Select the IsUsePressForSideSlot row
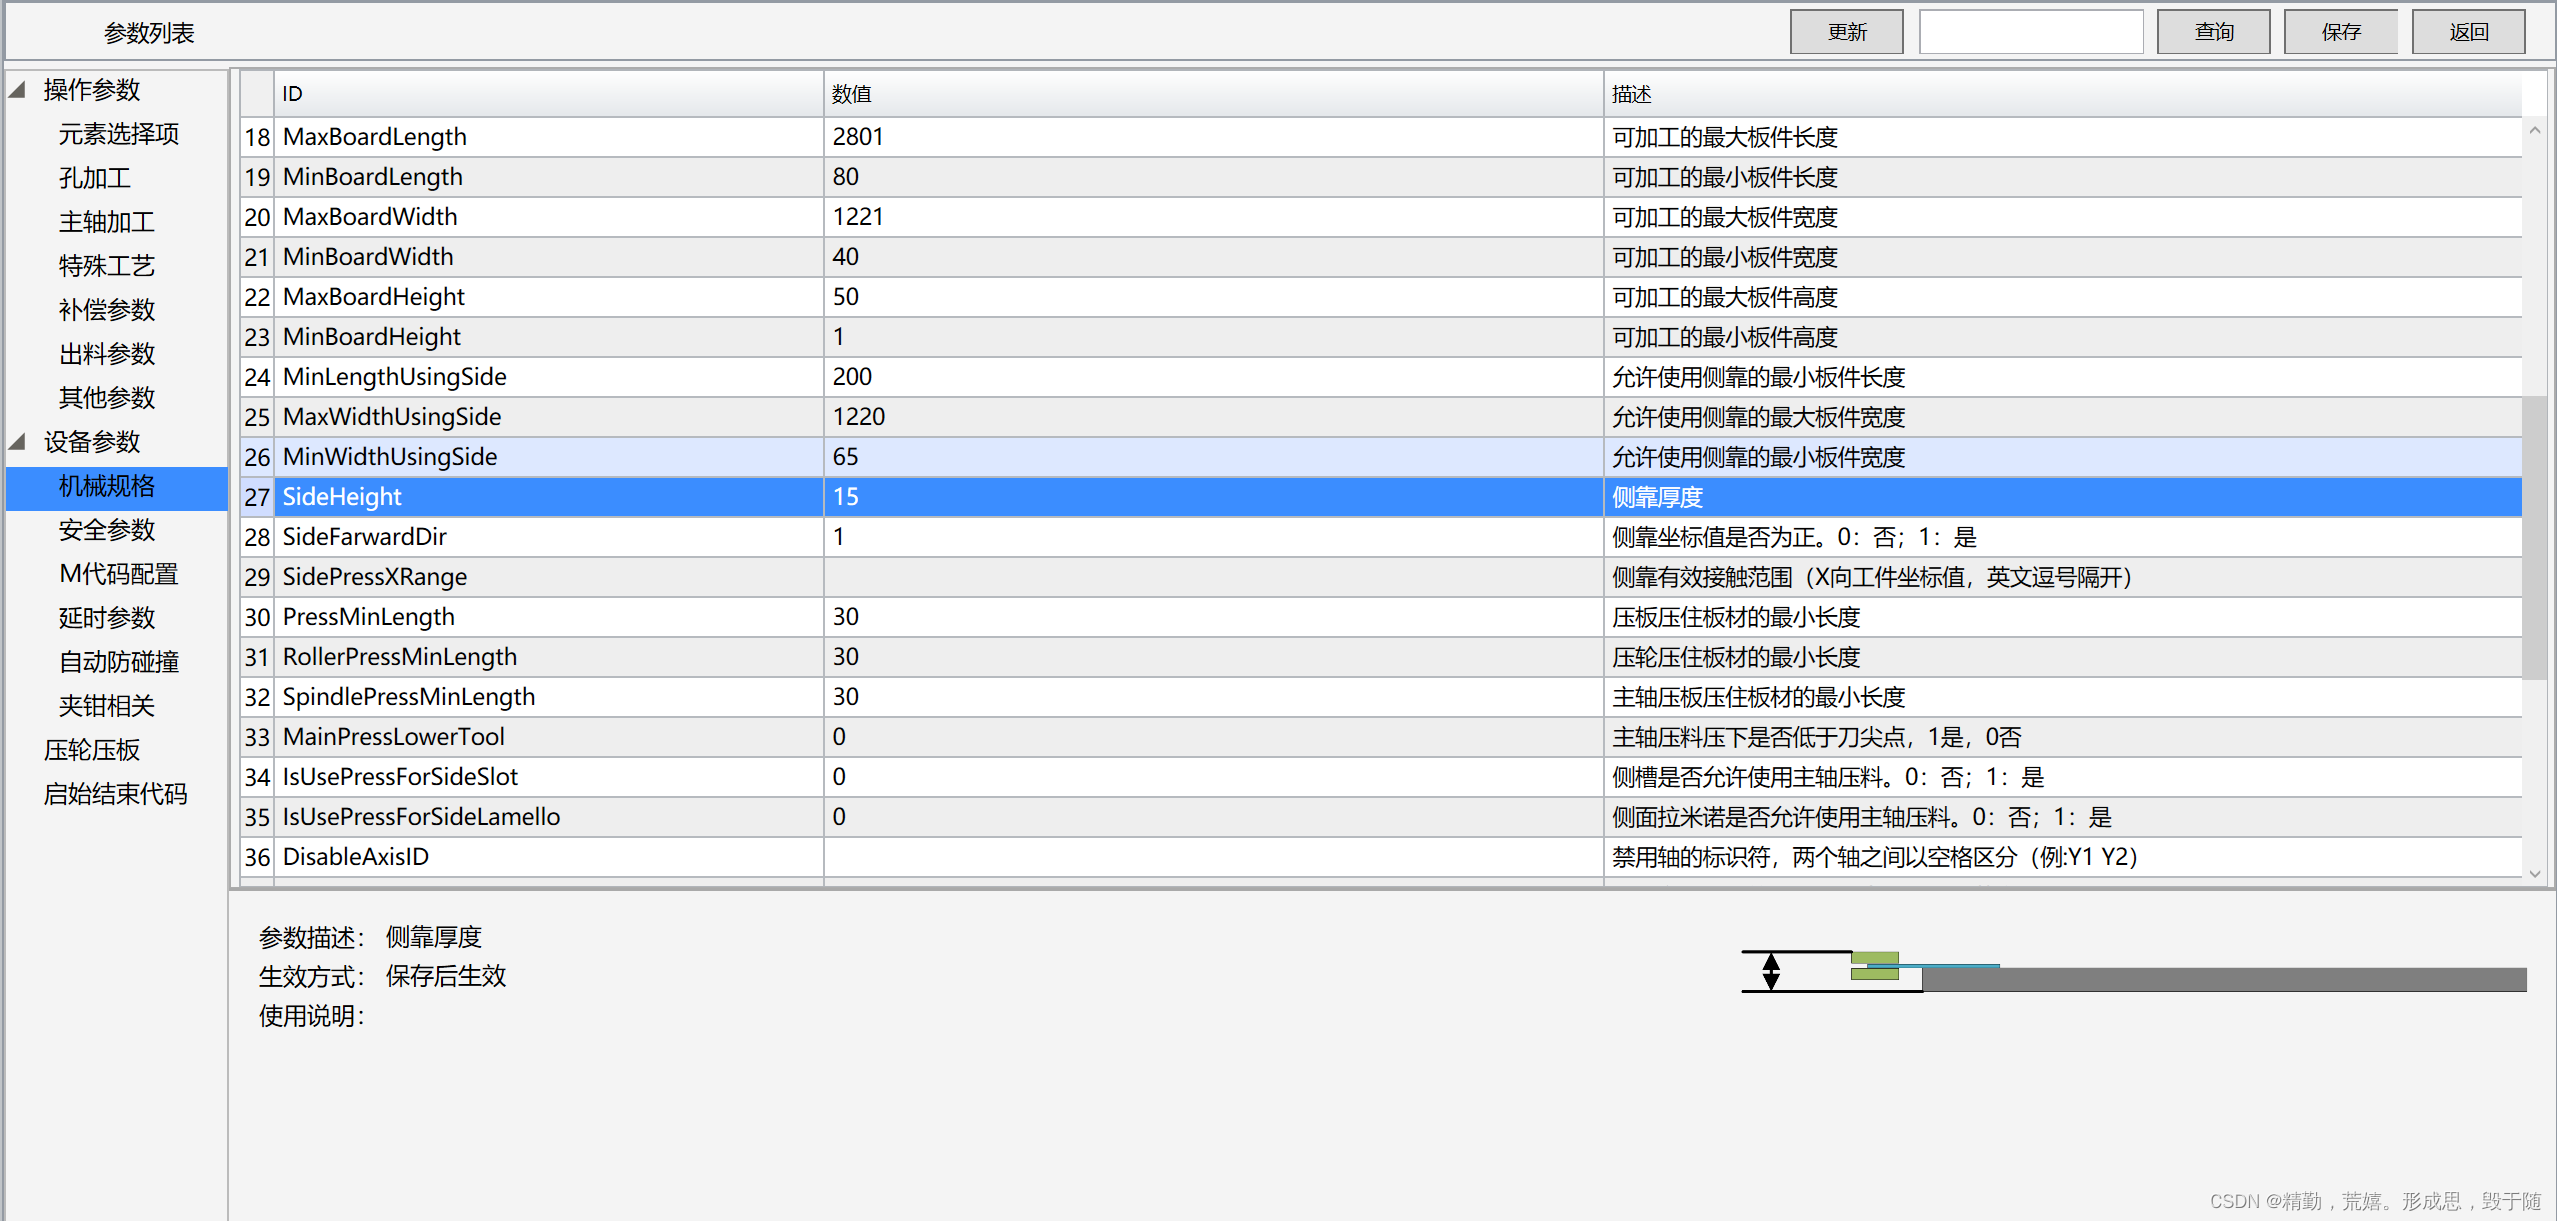Screen dimensions: 2557x1221 click(1380, 776)
